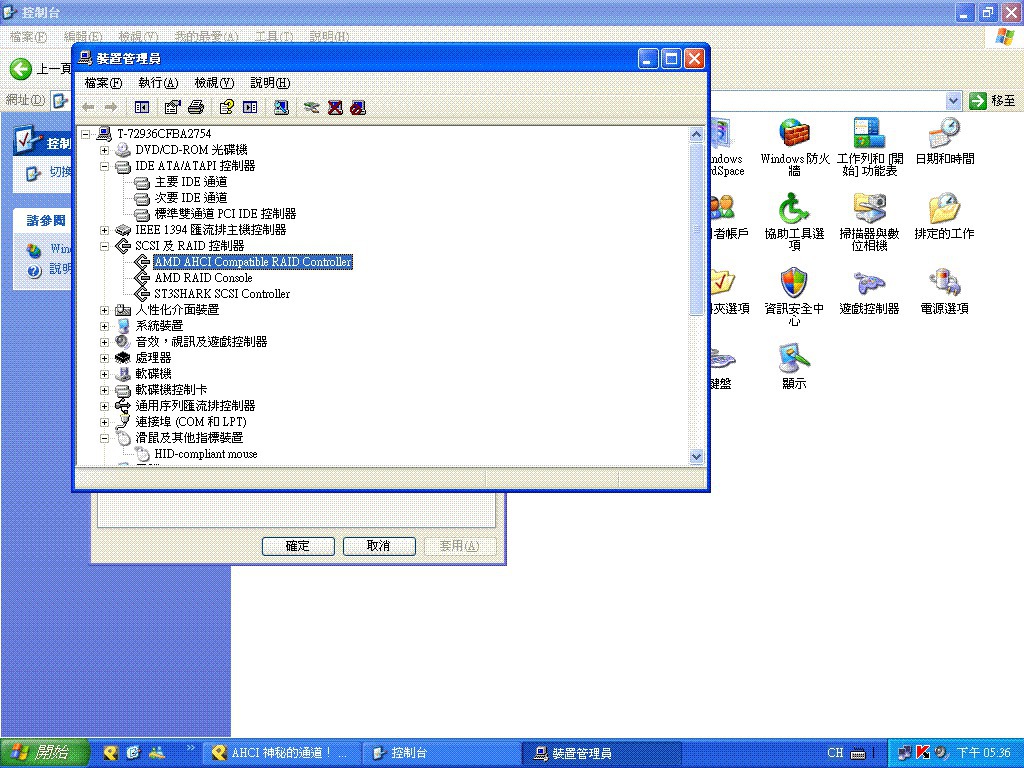Screen dimensions: 1024x768
Task: Open 遊戲控制器 icon
Action: (869, 291)
